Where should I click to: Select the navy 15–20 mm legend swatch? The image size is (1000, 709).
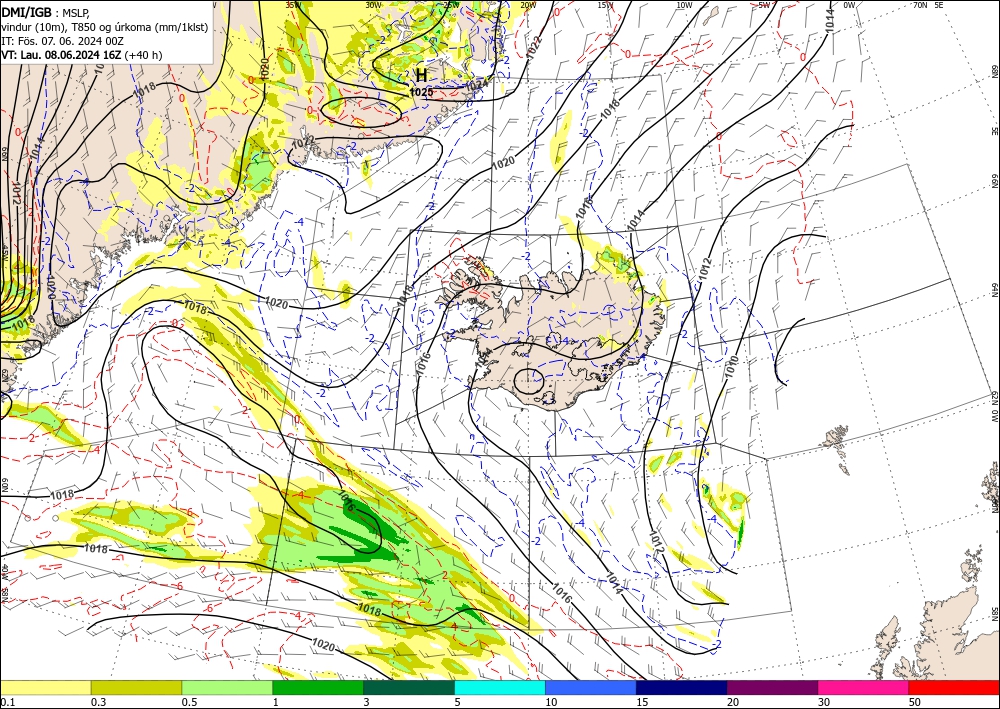pyautogui.click(x=682, y=687)
